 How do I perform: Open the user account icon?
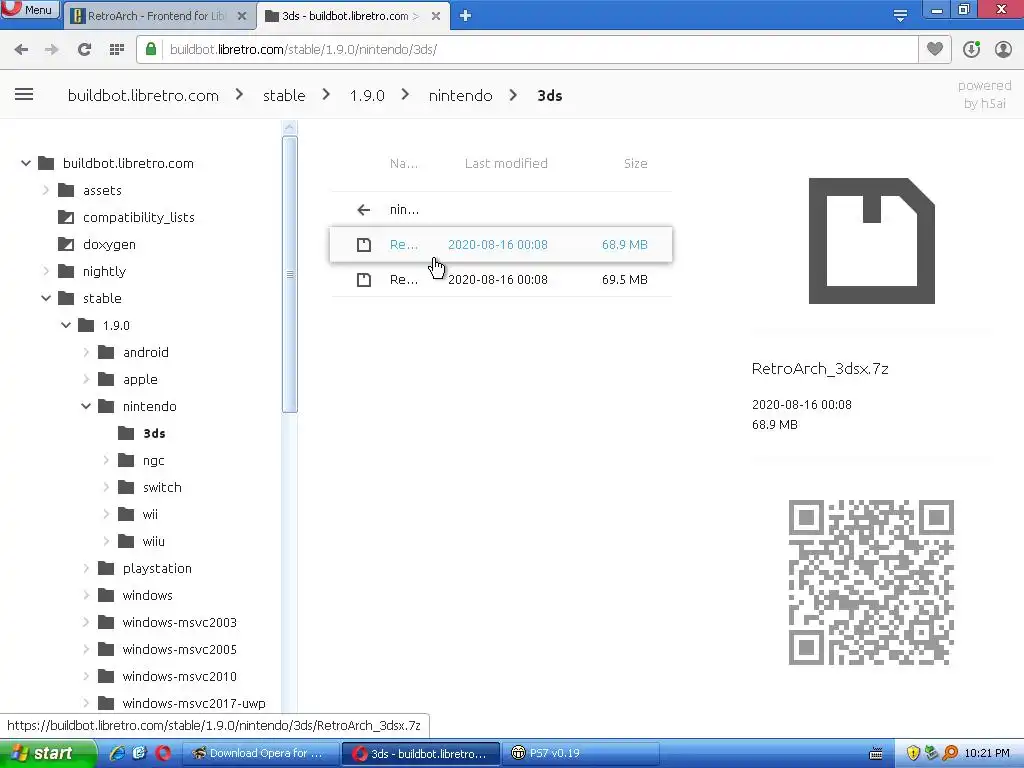pos(1003,49)
